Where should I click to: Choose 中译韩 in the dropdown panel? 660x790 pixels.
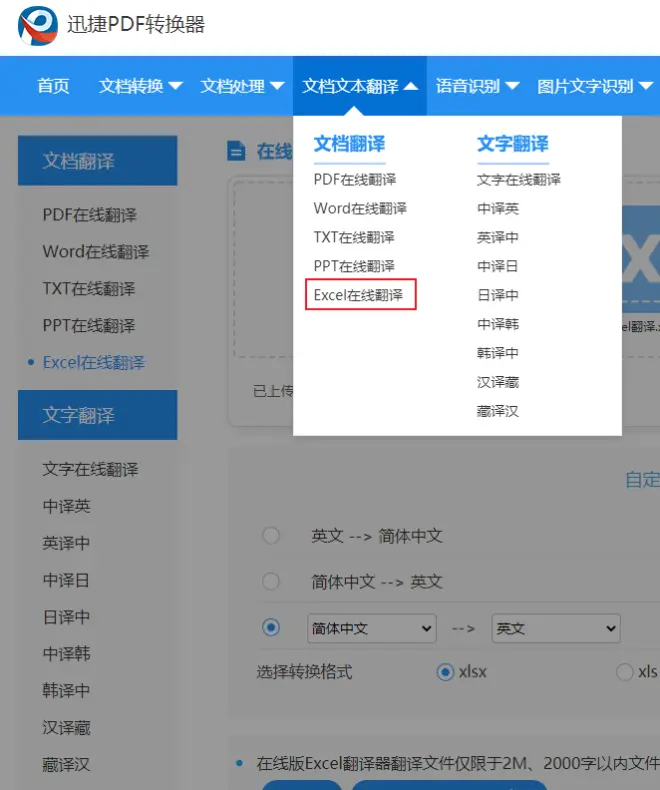coord(498,324)
